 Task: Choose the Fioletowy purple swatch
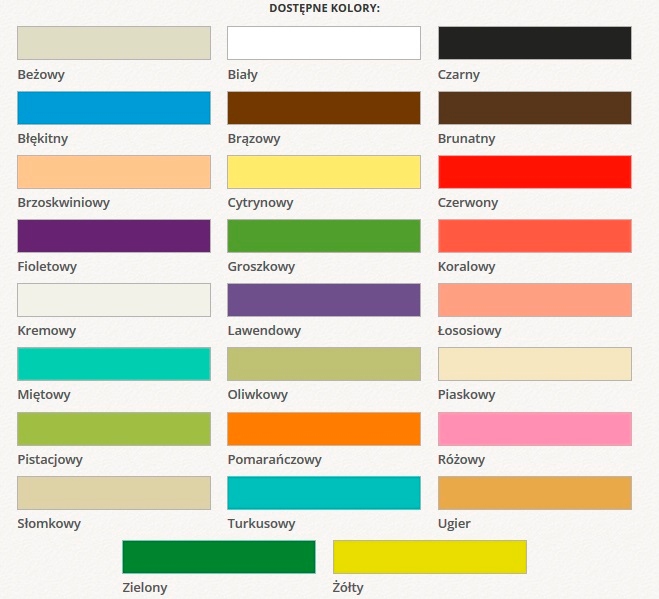(x=114, y=236)
